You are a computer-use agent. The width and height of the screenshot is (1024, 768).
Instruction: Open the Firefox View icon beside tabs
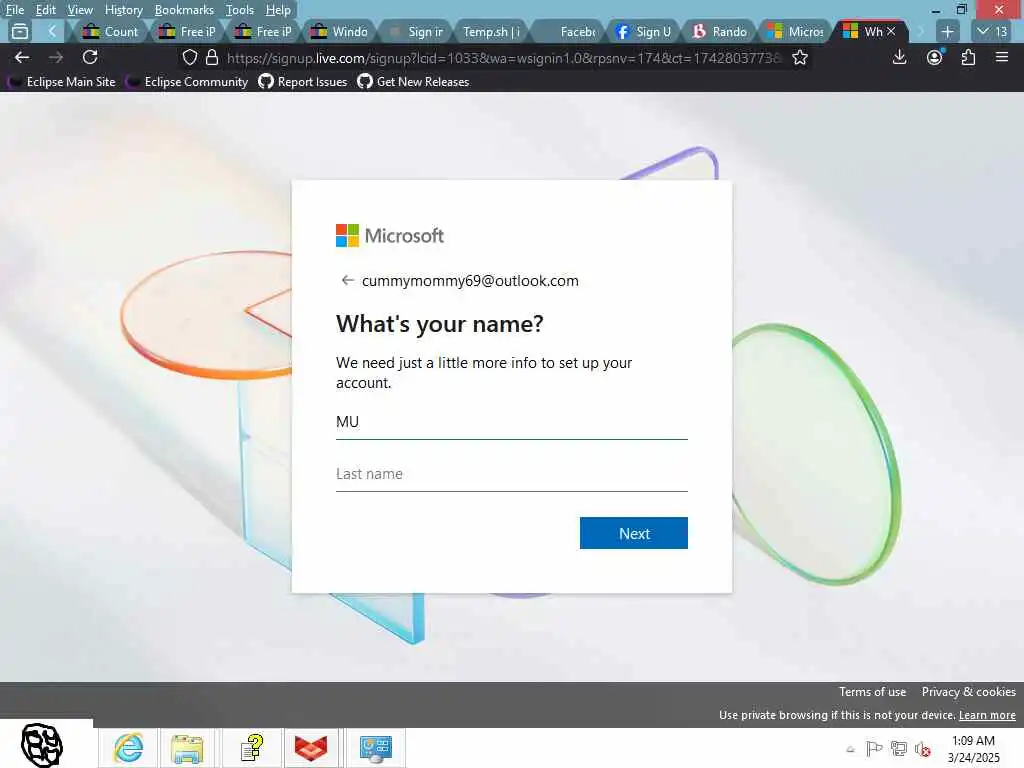pyautogui.click(x=20, y=31)
